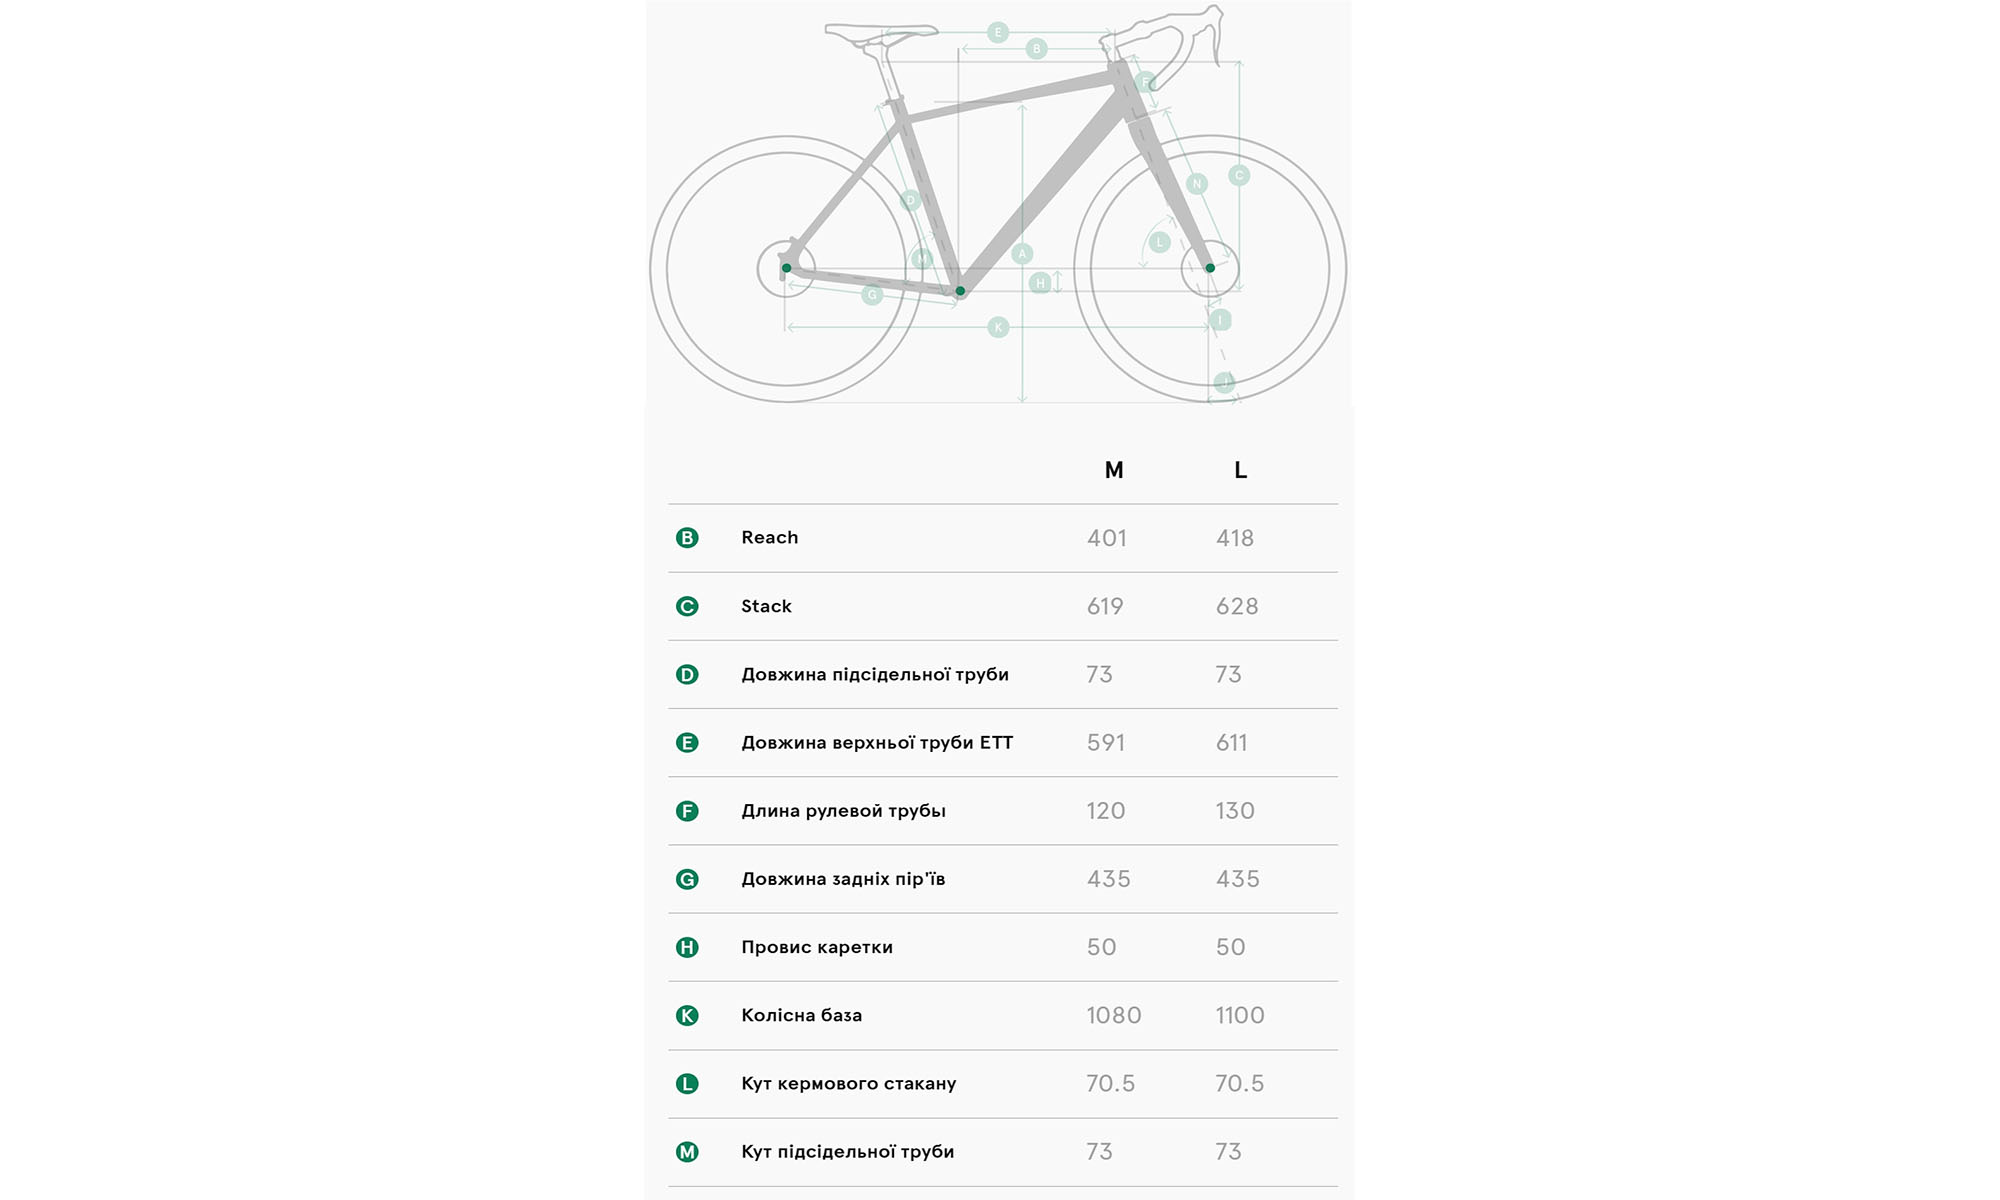Click the K wheelbase marker on bike diagram
Image resolution: width=2000 pixels, height=1200 pixels.
[x=998, y=327]
